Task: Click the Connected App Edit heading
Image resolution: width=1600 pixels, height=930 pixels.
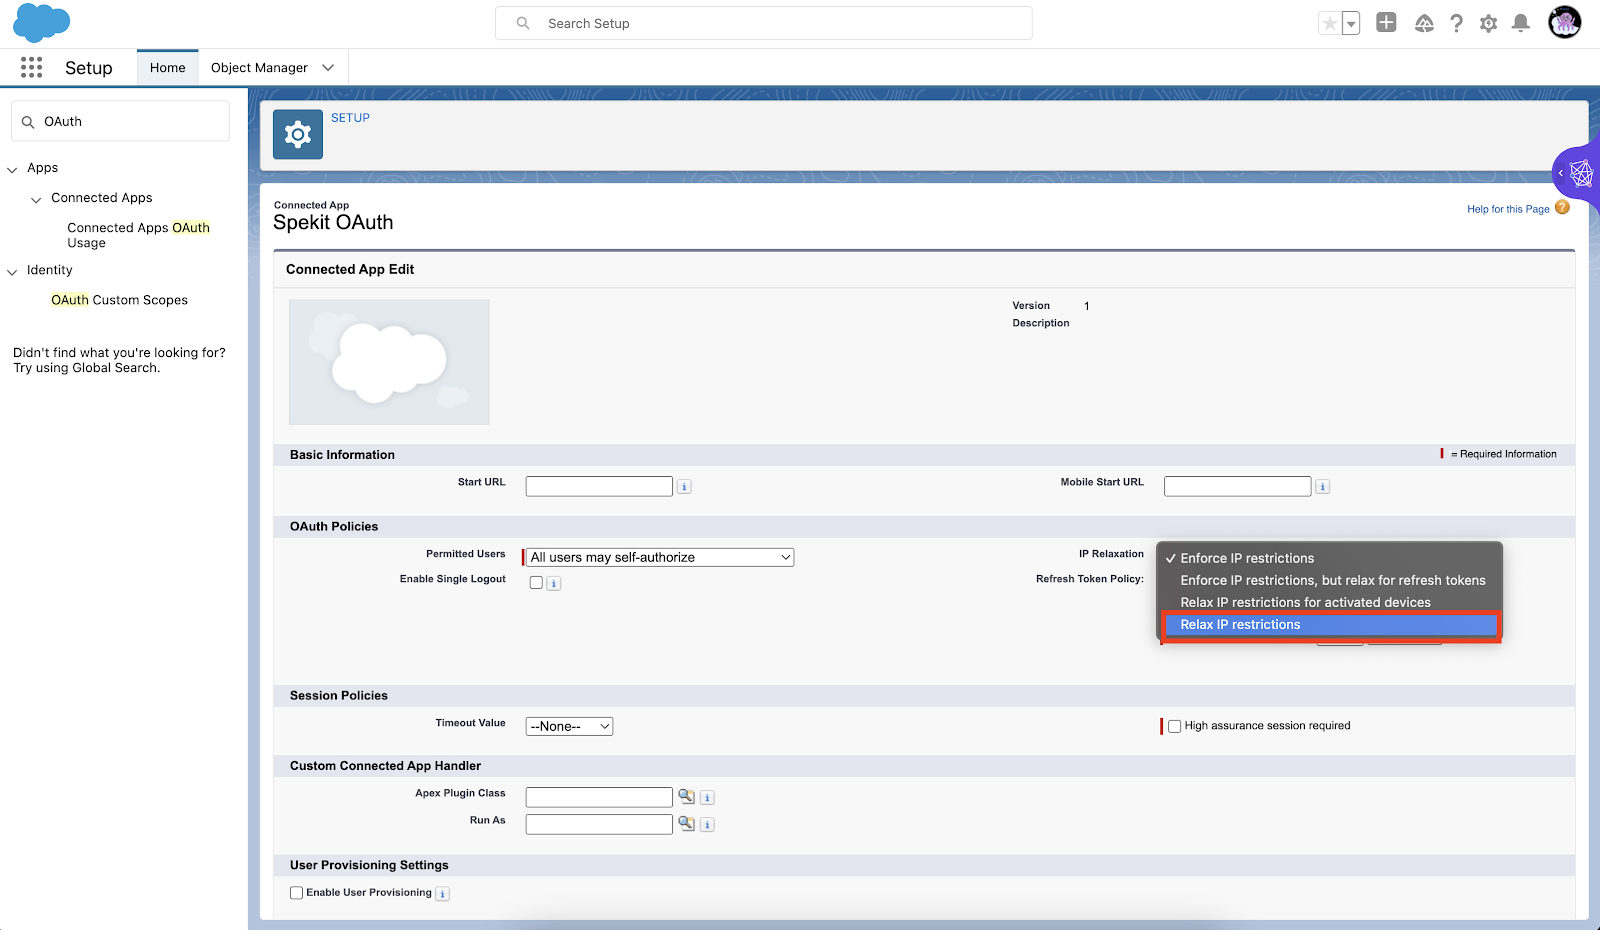Action: pyautogui.click(x=350, y=269)
